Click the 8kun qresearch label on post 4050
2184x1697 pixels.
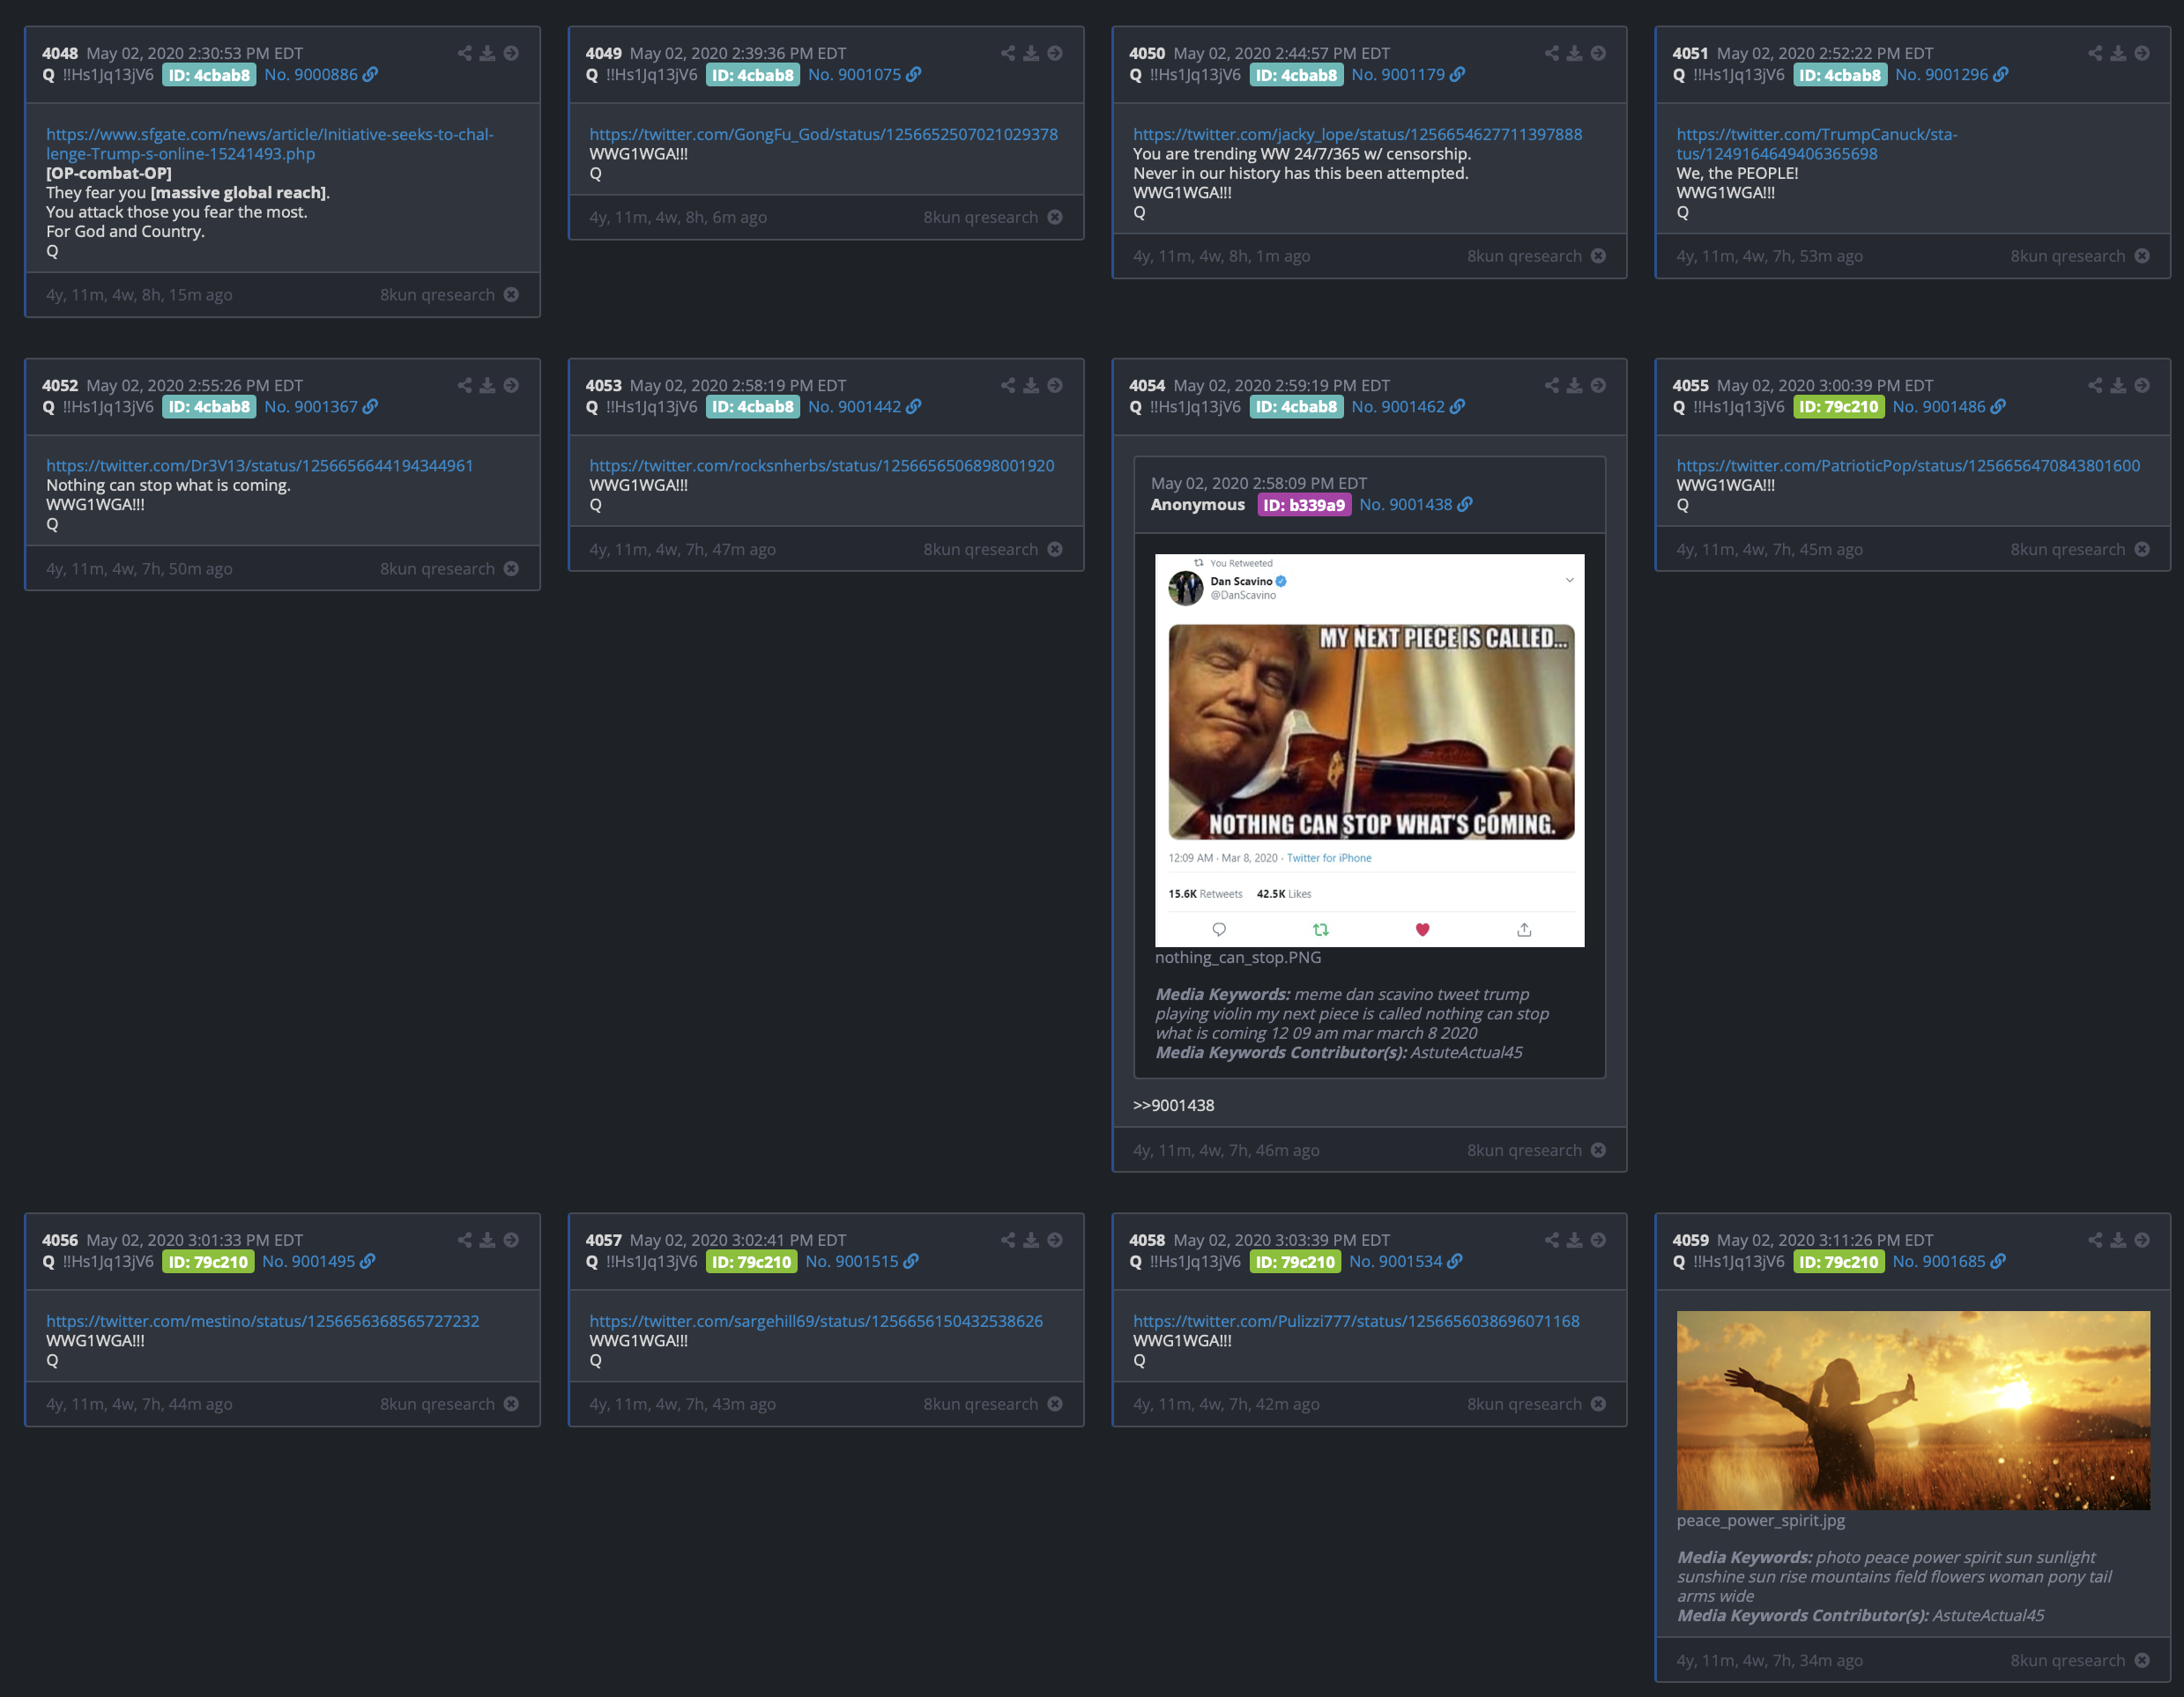[x=1524, y=256]
